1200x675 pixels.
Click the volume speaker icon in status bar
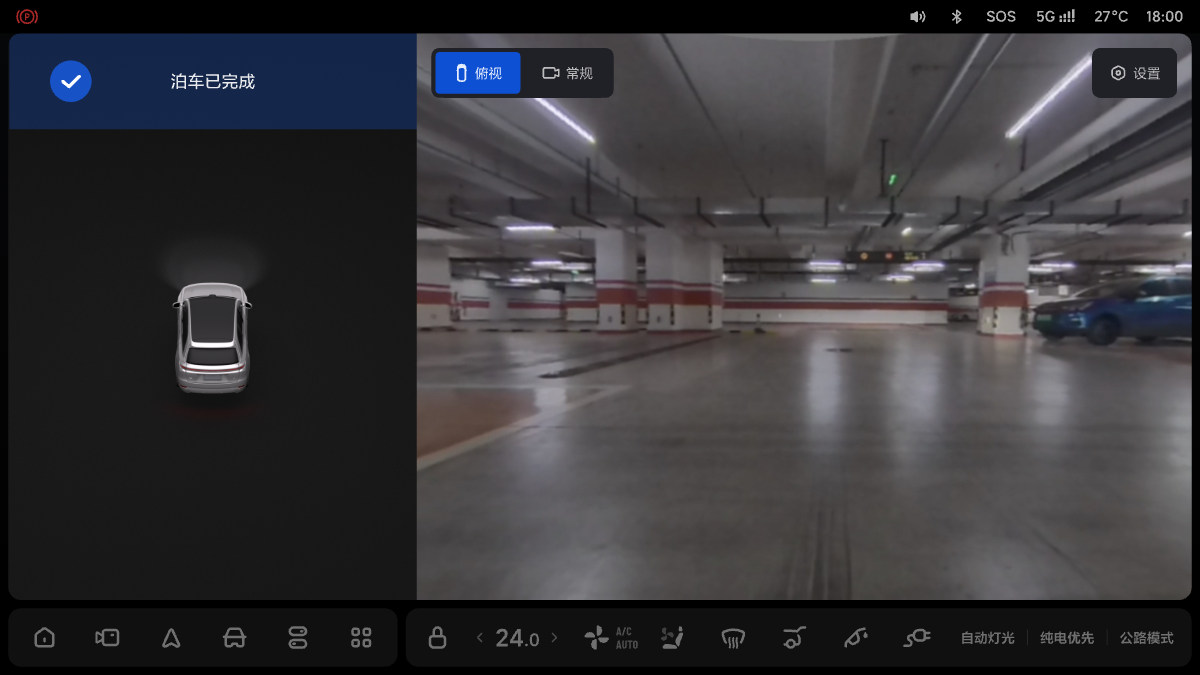(x=917, y=16)
